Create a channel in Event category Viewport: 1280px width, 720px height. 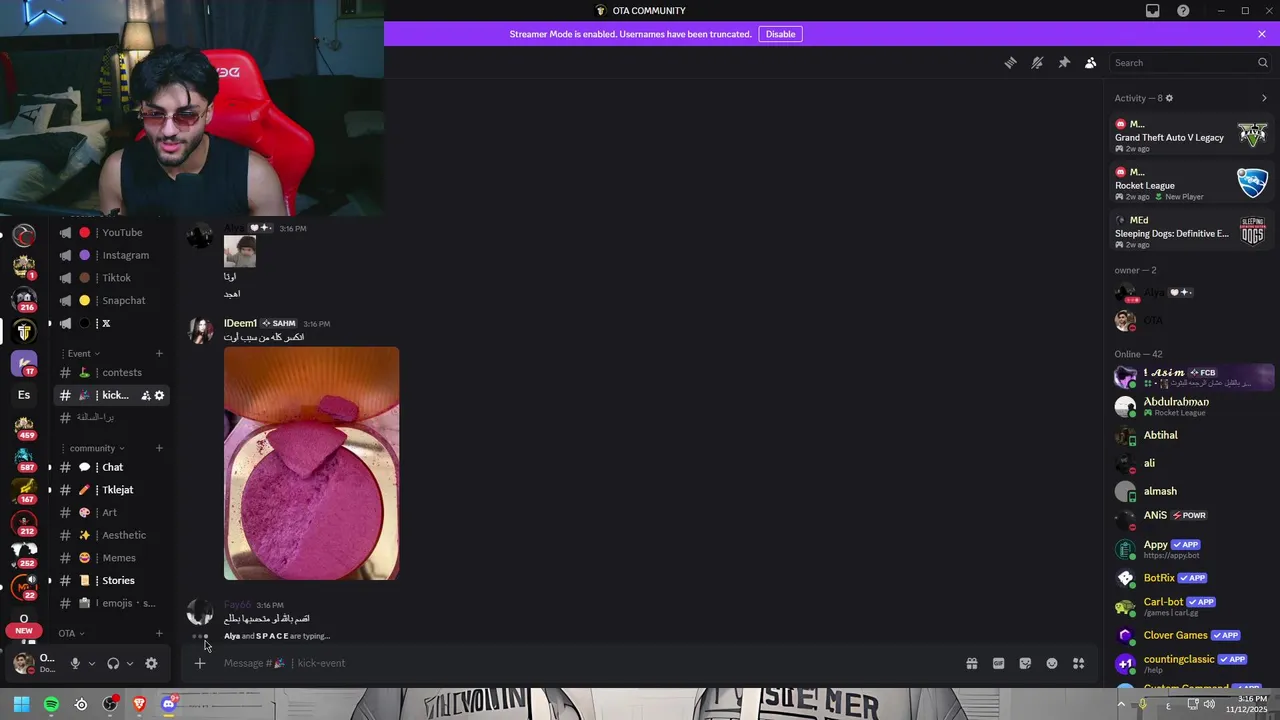[x=159, y=353]
